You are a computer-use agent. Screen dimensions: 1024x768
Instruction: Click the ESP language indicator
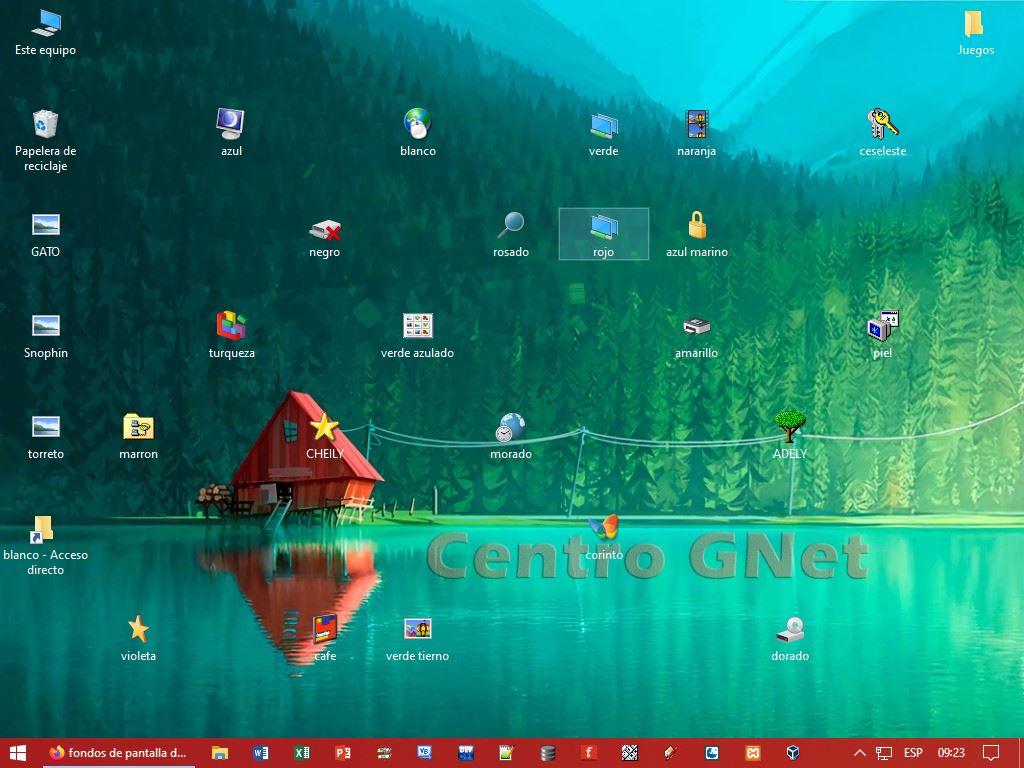(913, 753)
